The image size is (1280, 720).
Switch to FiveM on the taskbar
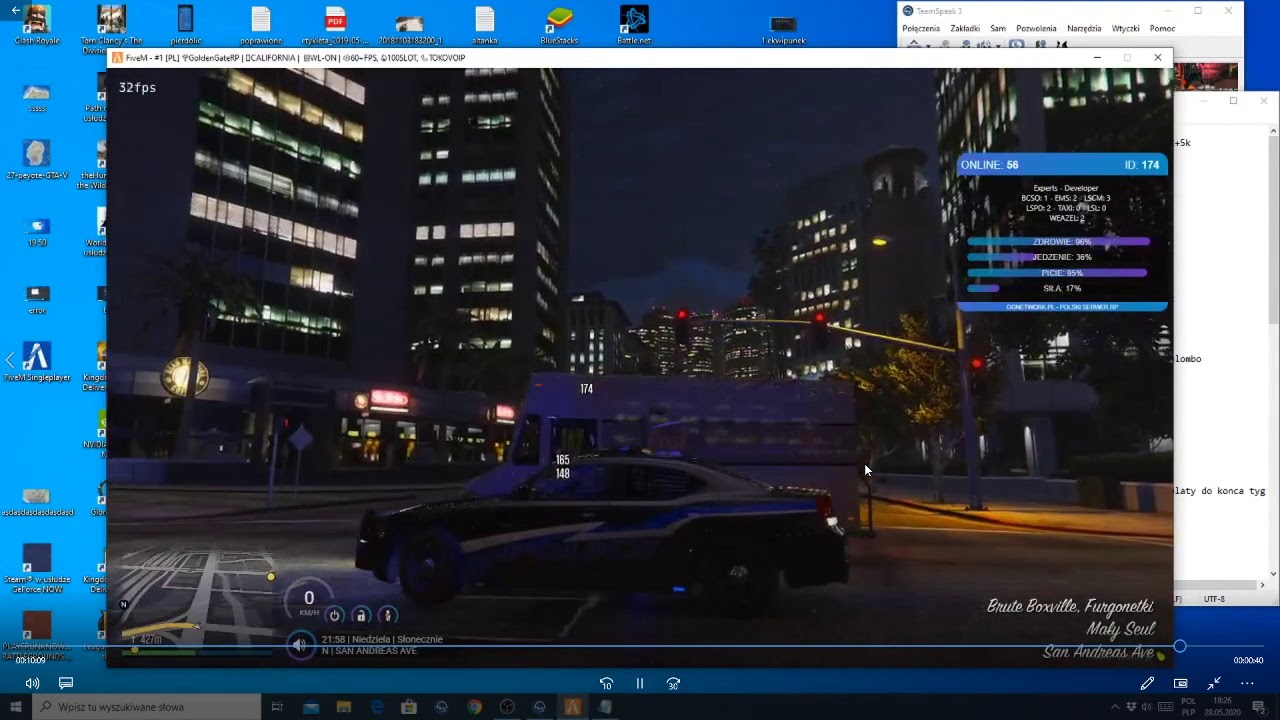(572, 707)
